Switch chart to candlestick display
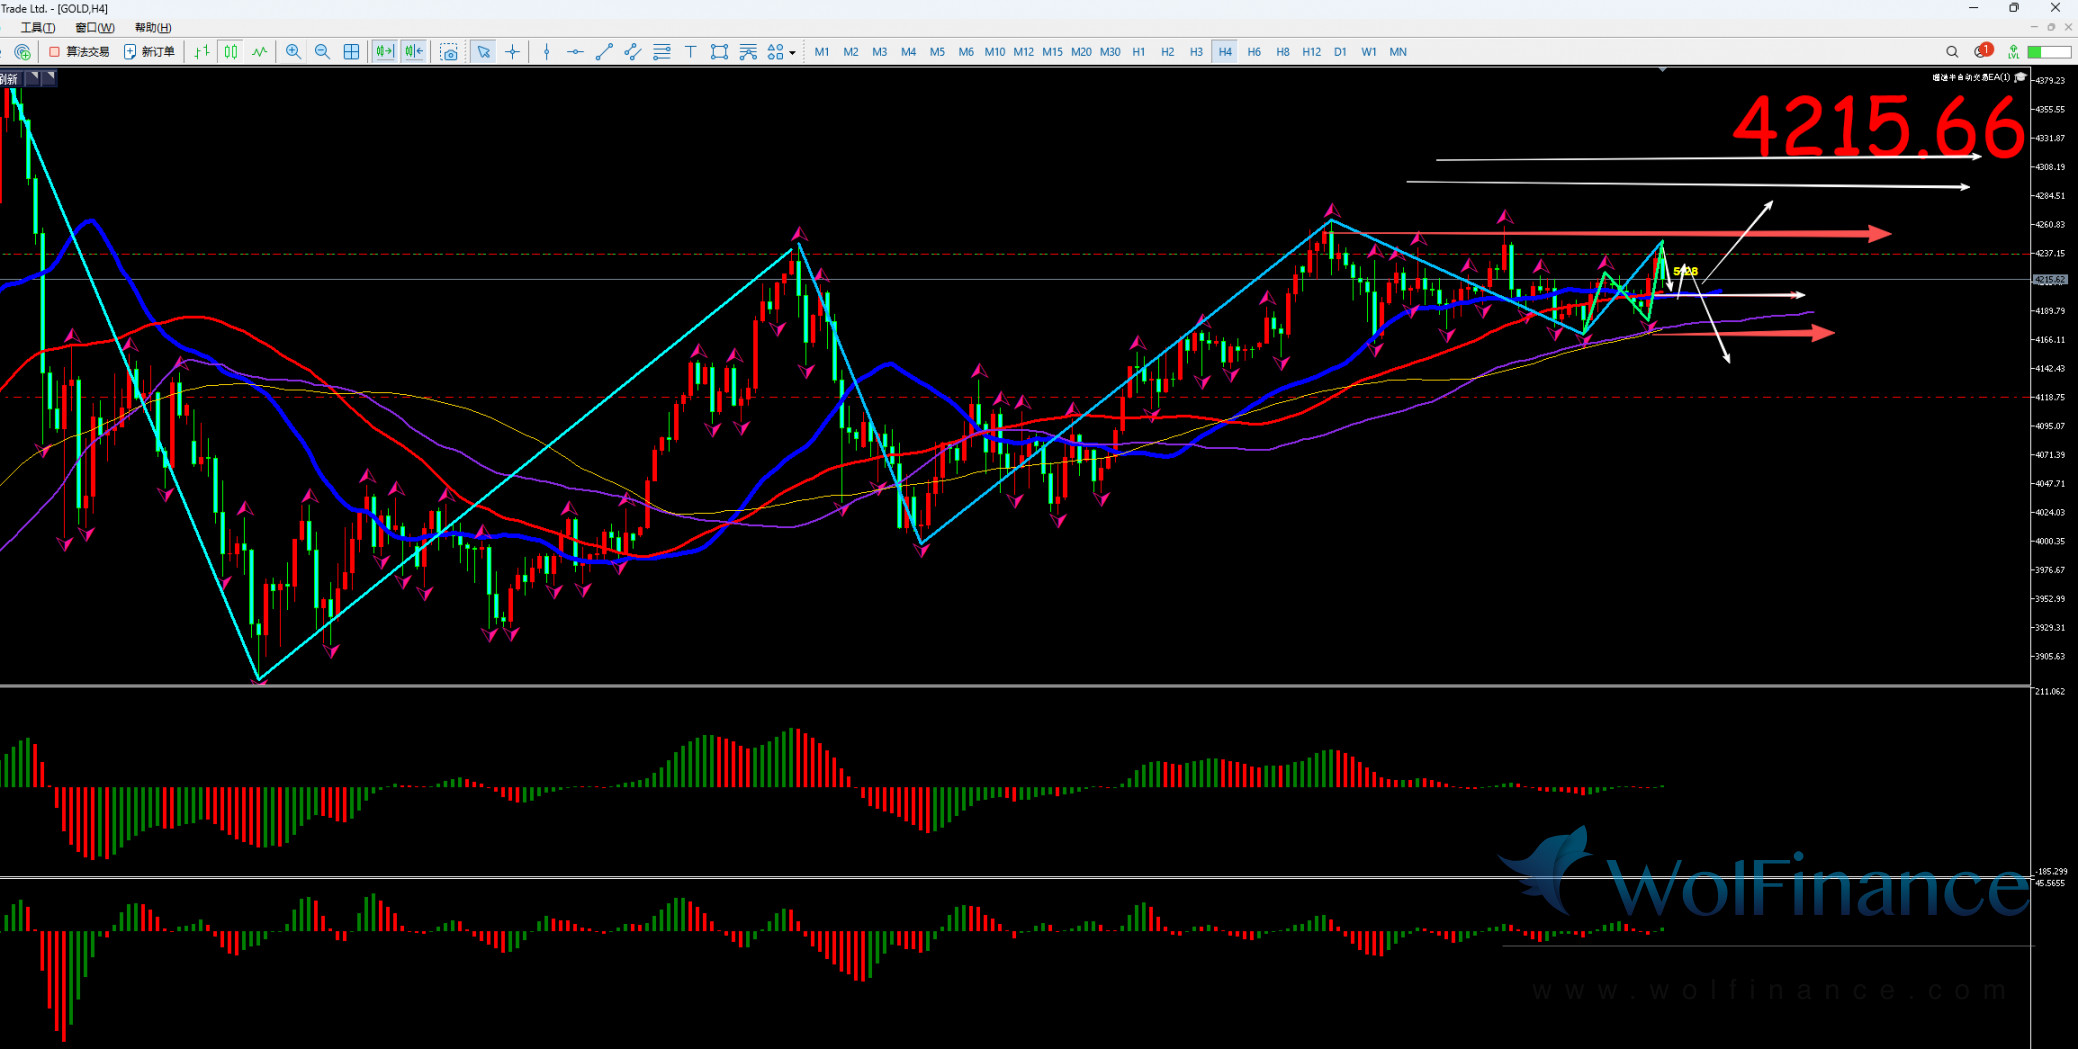Image resolution: width=2078 pixels, height=1049 pixels. (x=231, y=52)
